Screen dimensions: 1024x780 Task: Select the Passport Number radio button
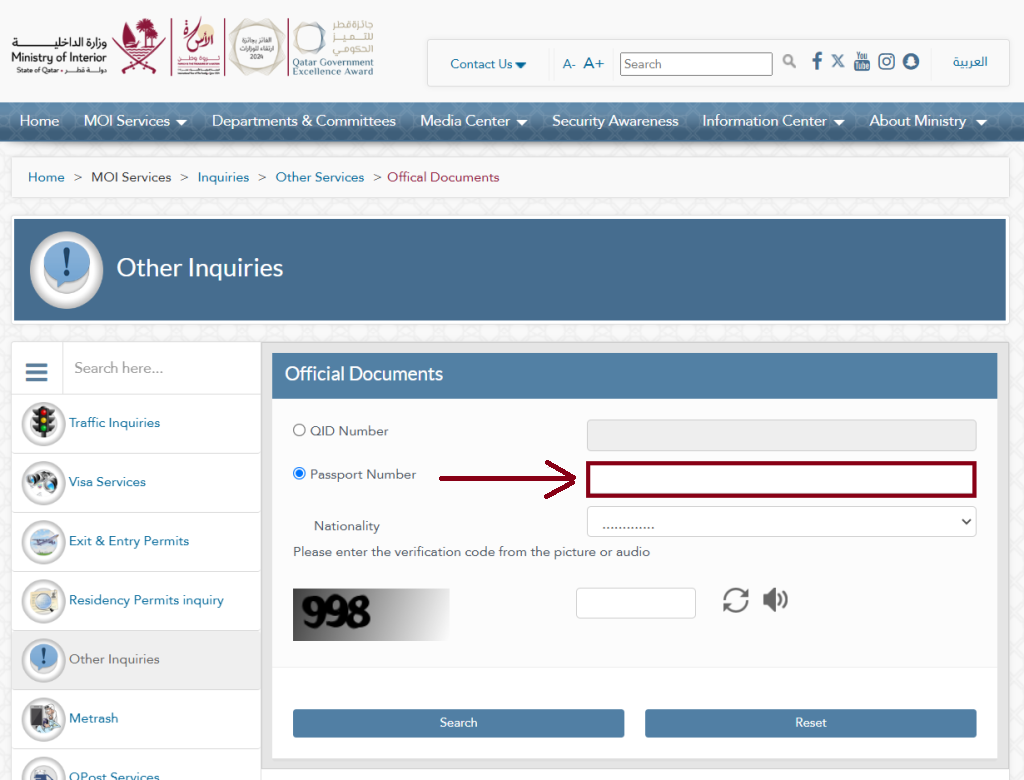(x=299, y=474)
